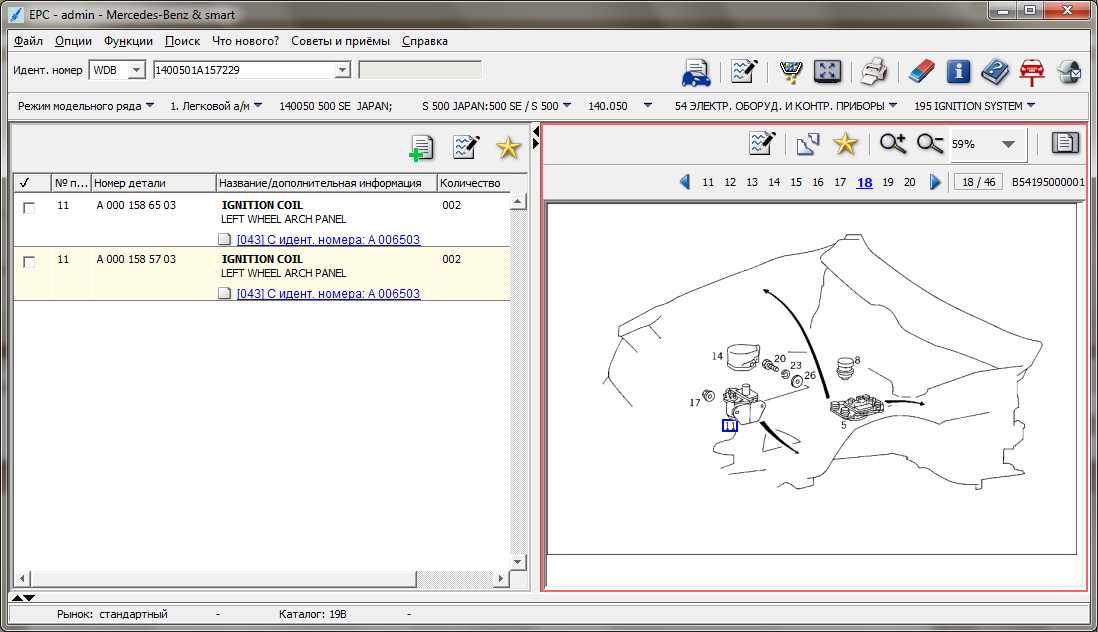Open the WDB identifier prefix dropdown

point(137,70)
